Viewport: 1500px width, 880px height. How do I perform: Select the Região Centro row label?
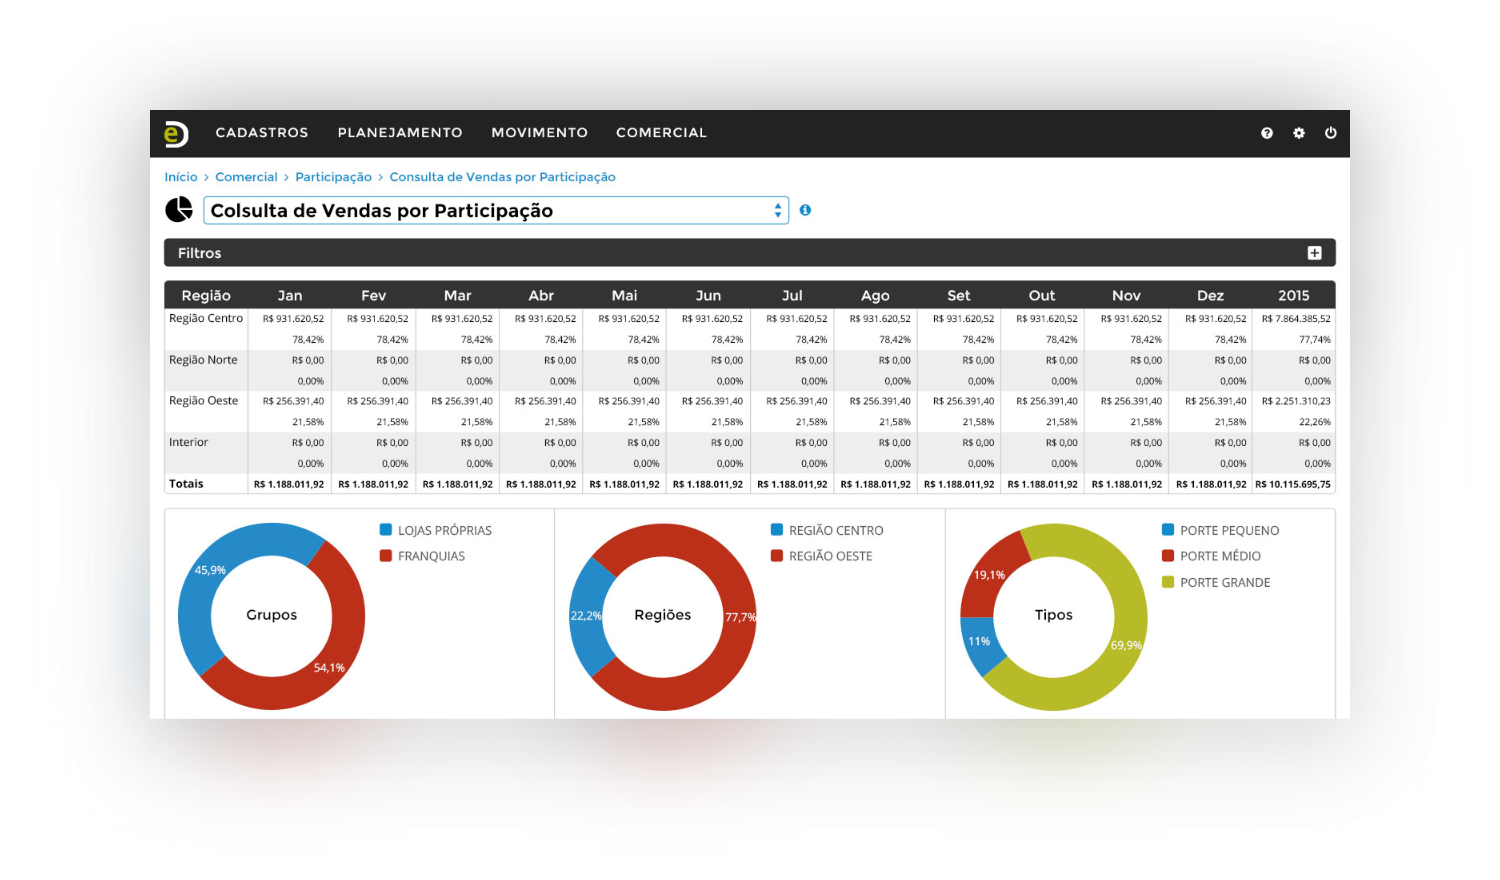point(206,318)
